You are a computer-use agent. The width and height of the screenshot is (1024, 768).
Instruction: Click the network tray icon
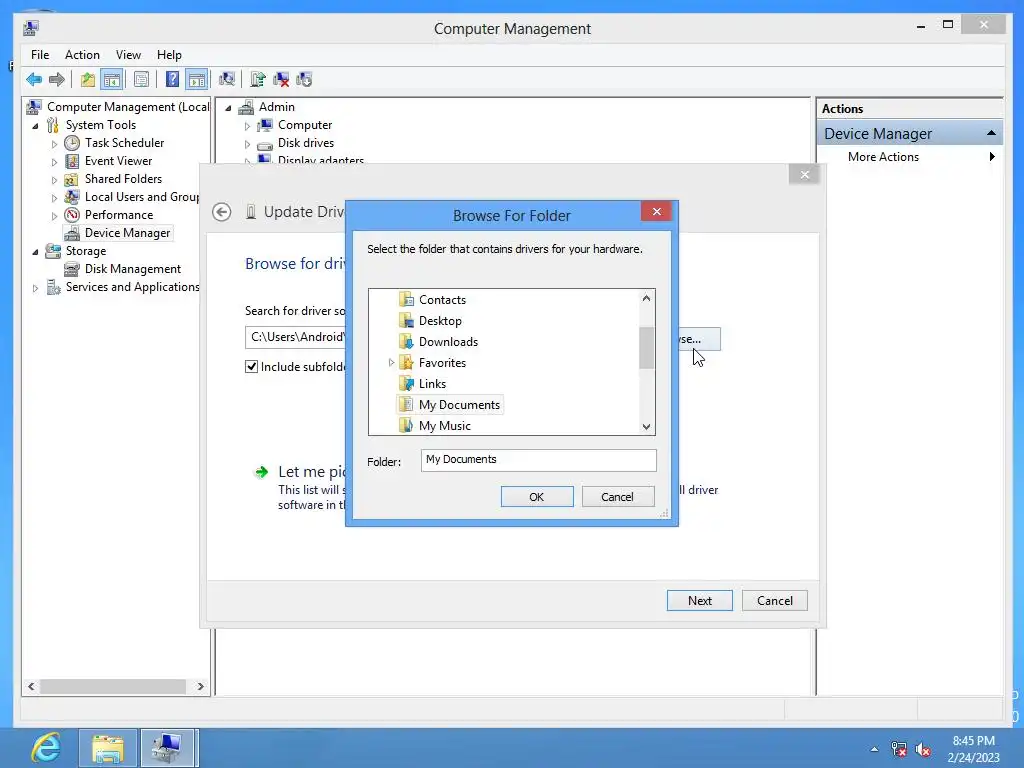click(899, 750)
